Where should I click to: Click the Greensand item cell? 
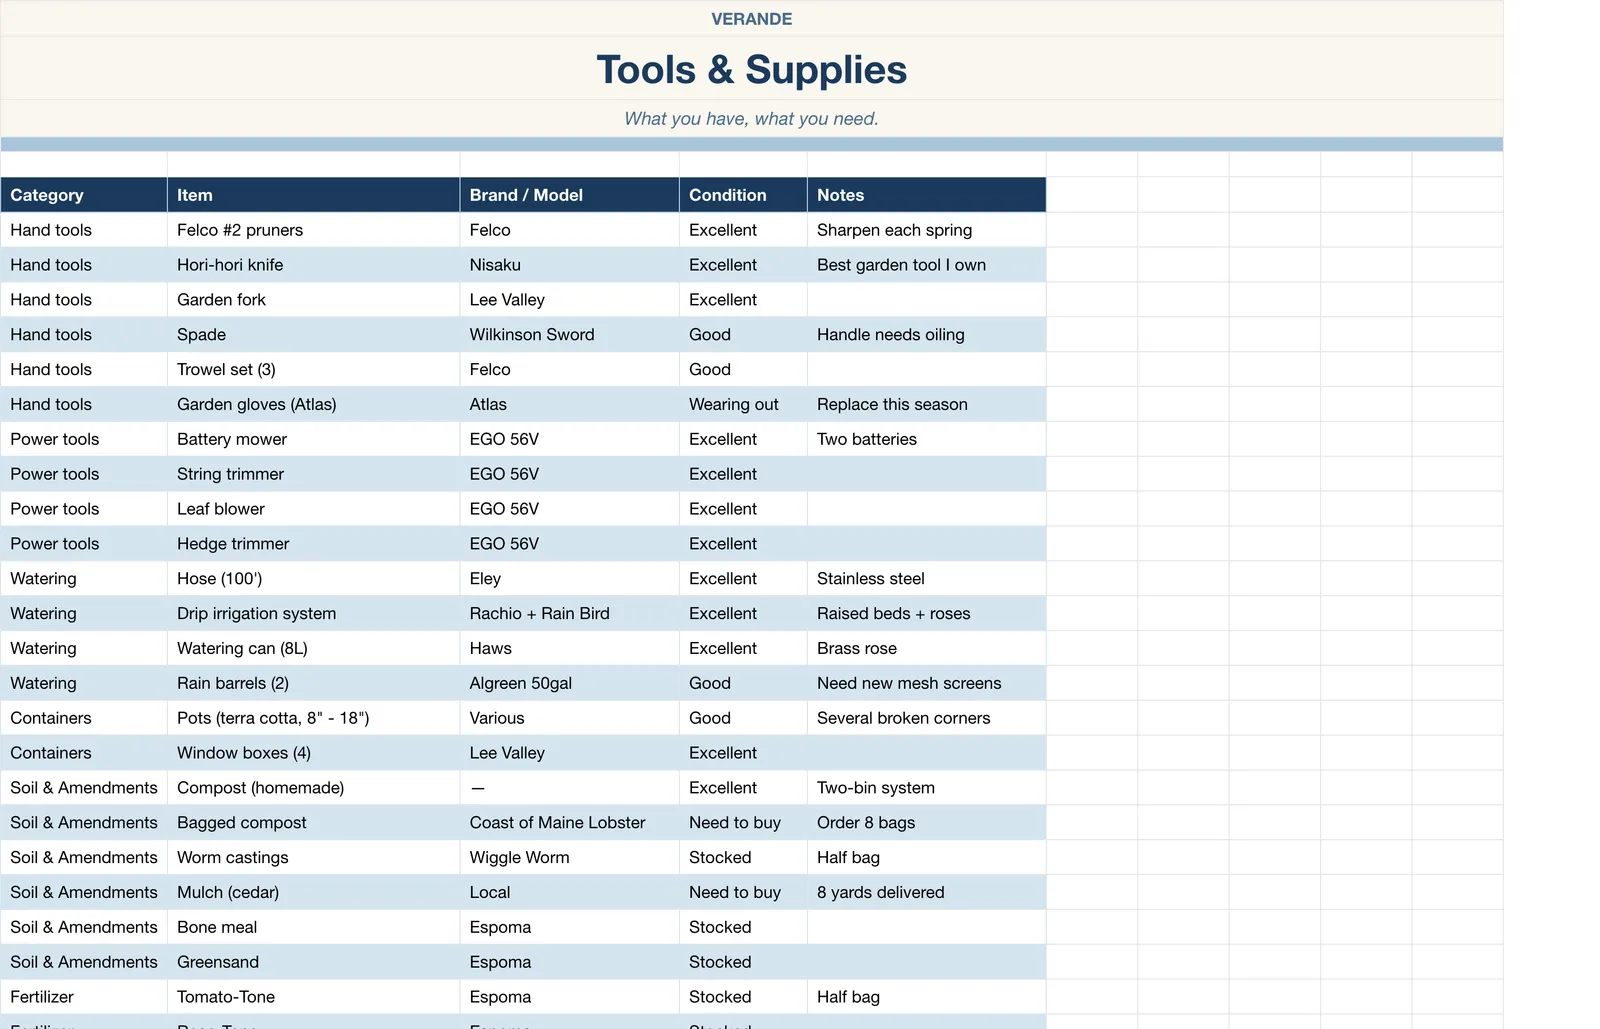pos(313,962)
